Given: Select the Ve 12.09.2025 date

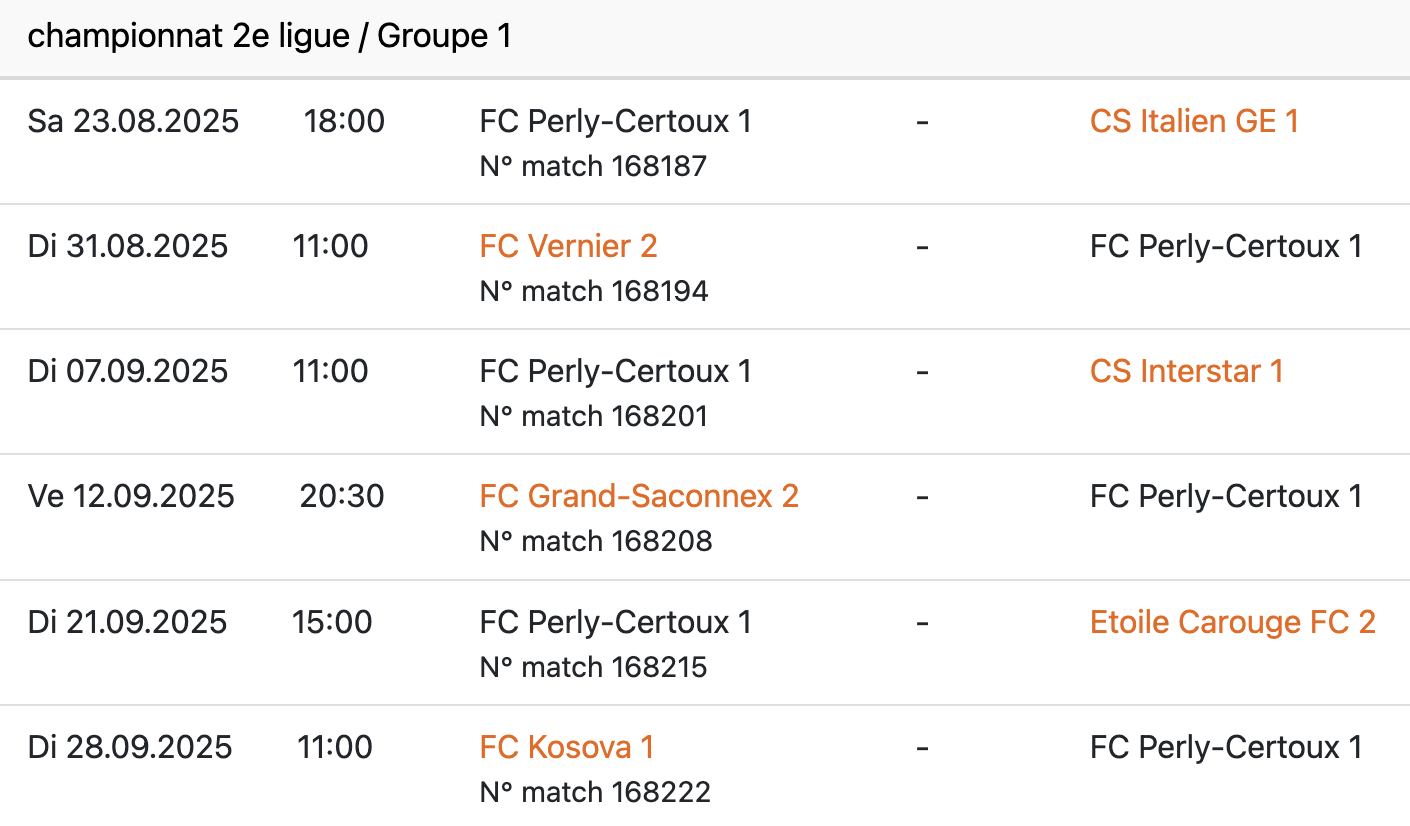Looking at the screenshot, I should [x=131, y=496].
